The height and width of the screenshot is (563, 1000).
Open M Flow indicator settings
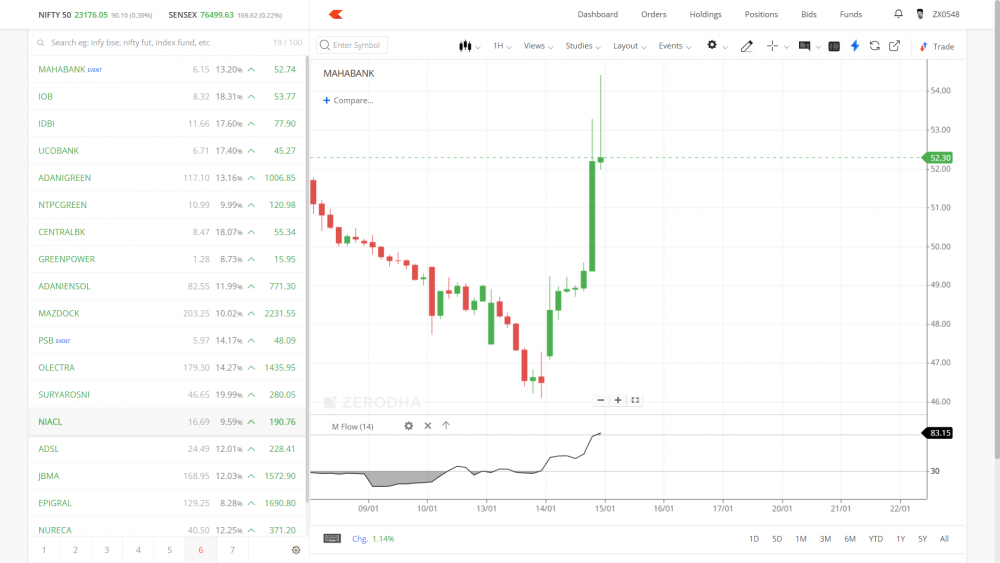coord(409,426)
